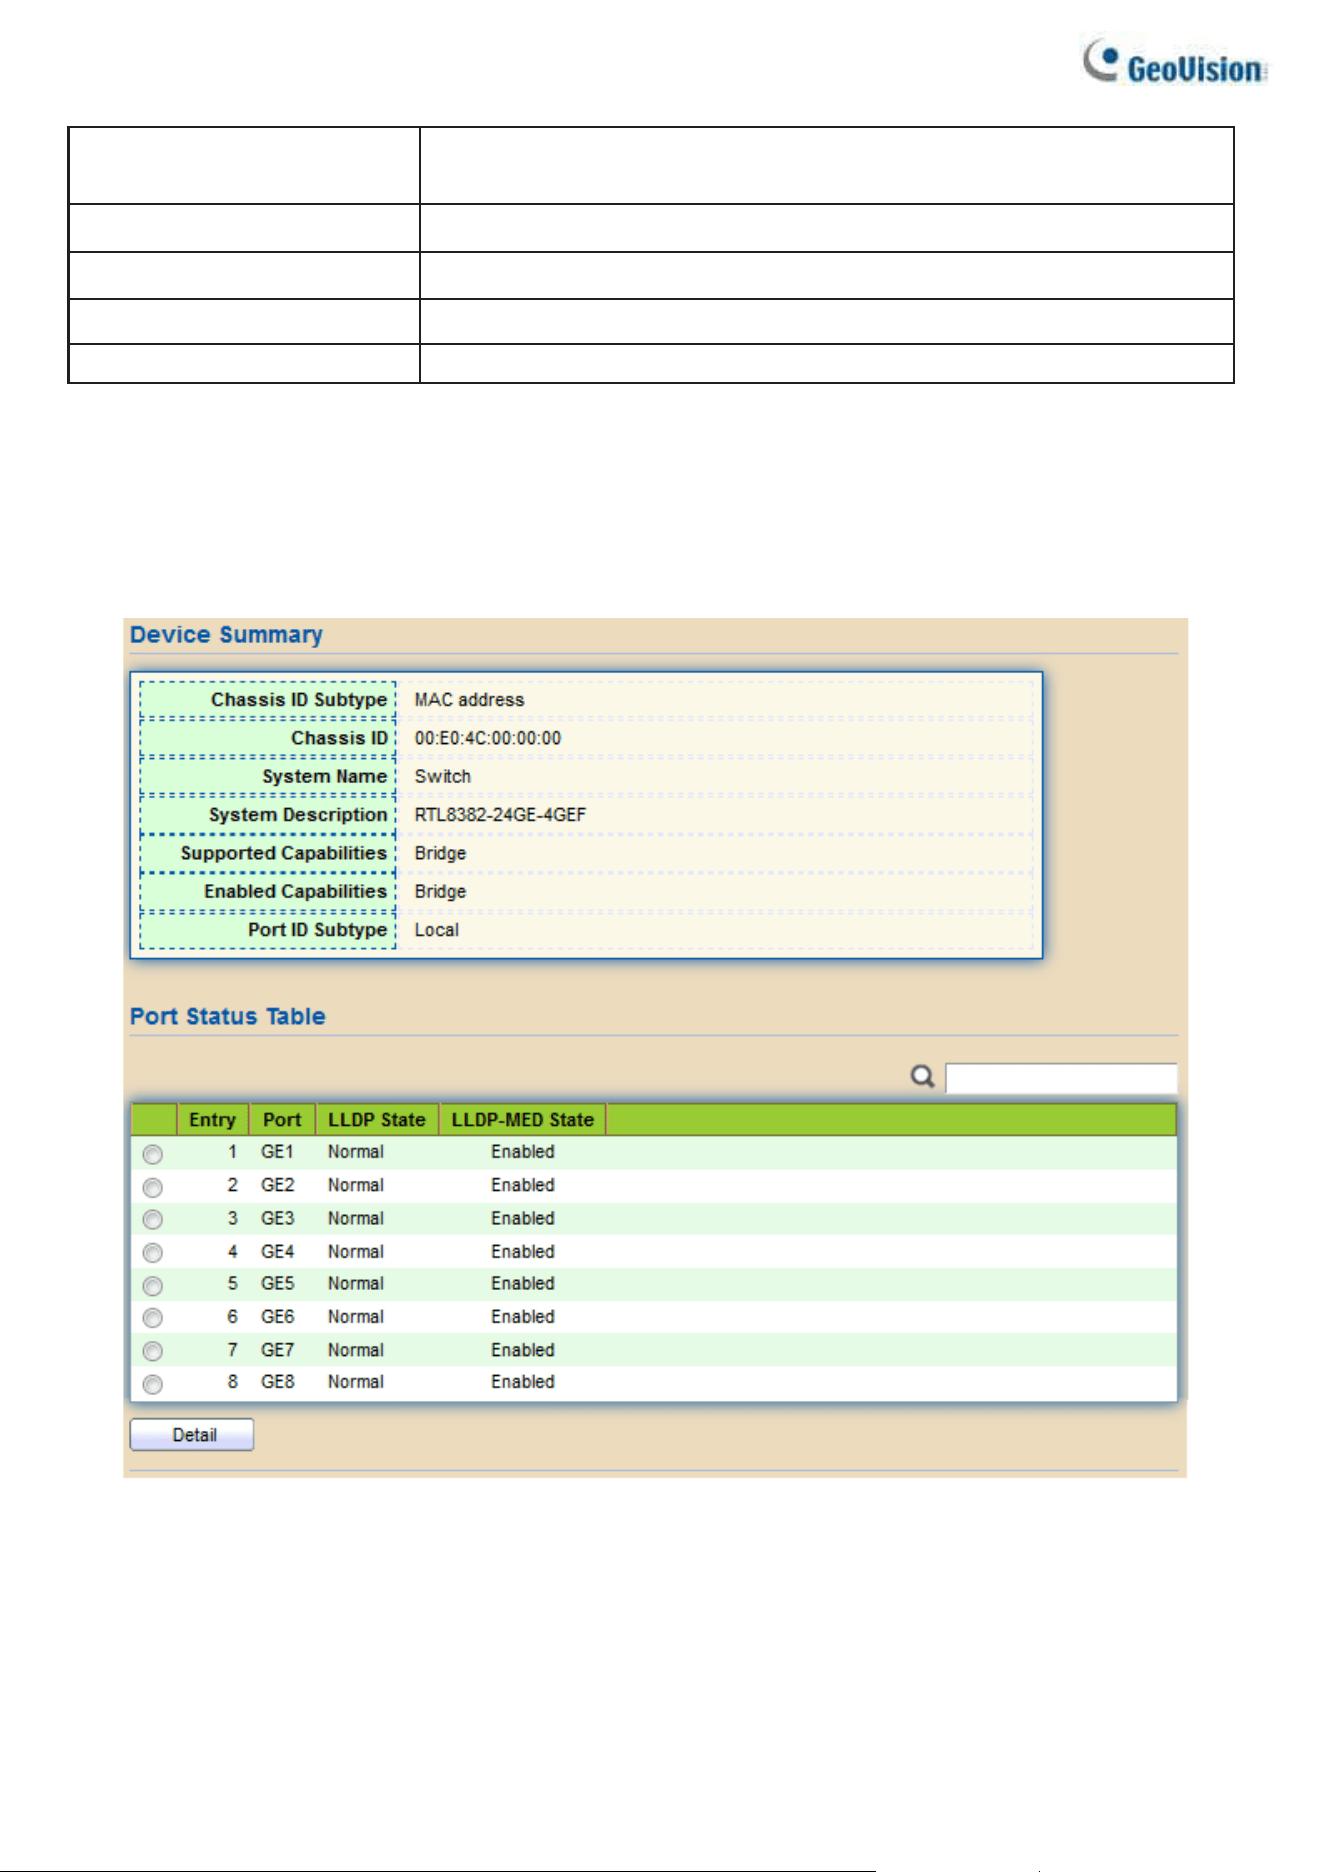Select the radio button for GE2
The width and height of the screenshot is (1324, 1872).
153,1188
